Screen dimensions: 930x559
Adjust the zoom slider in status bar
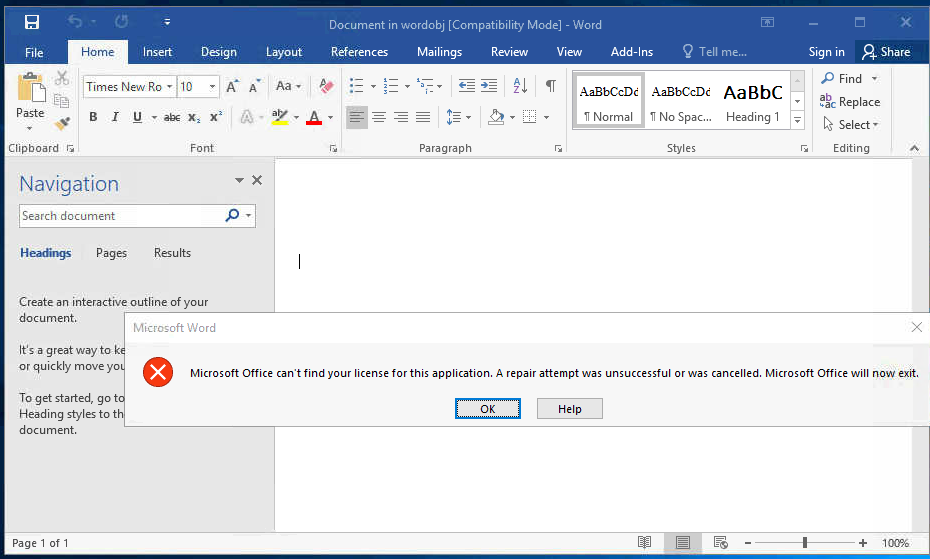click(x=804, y=543)
